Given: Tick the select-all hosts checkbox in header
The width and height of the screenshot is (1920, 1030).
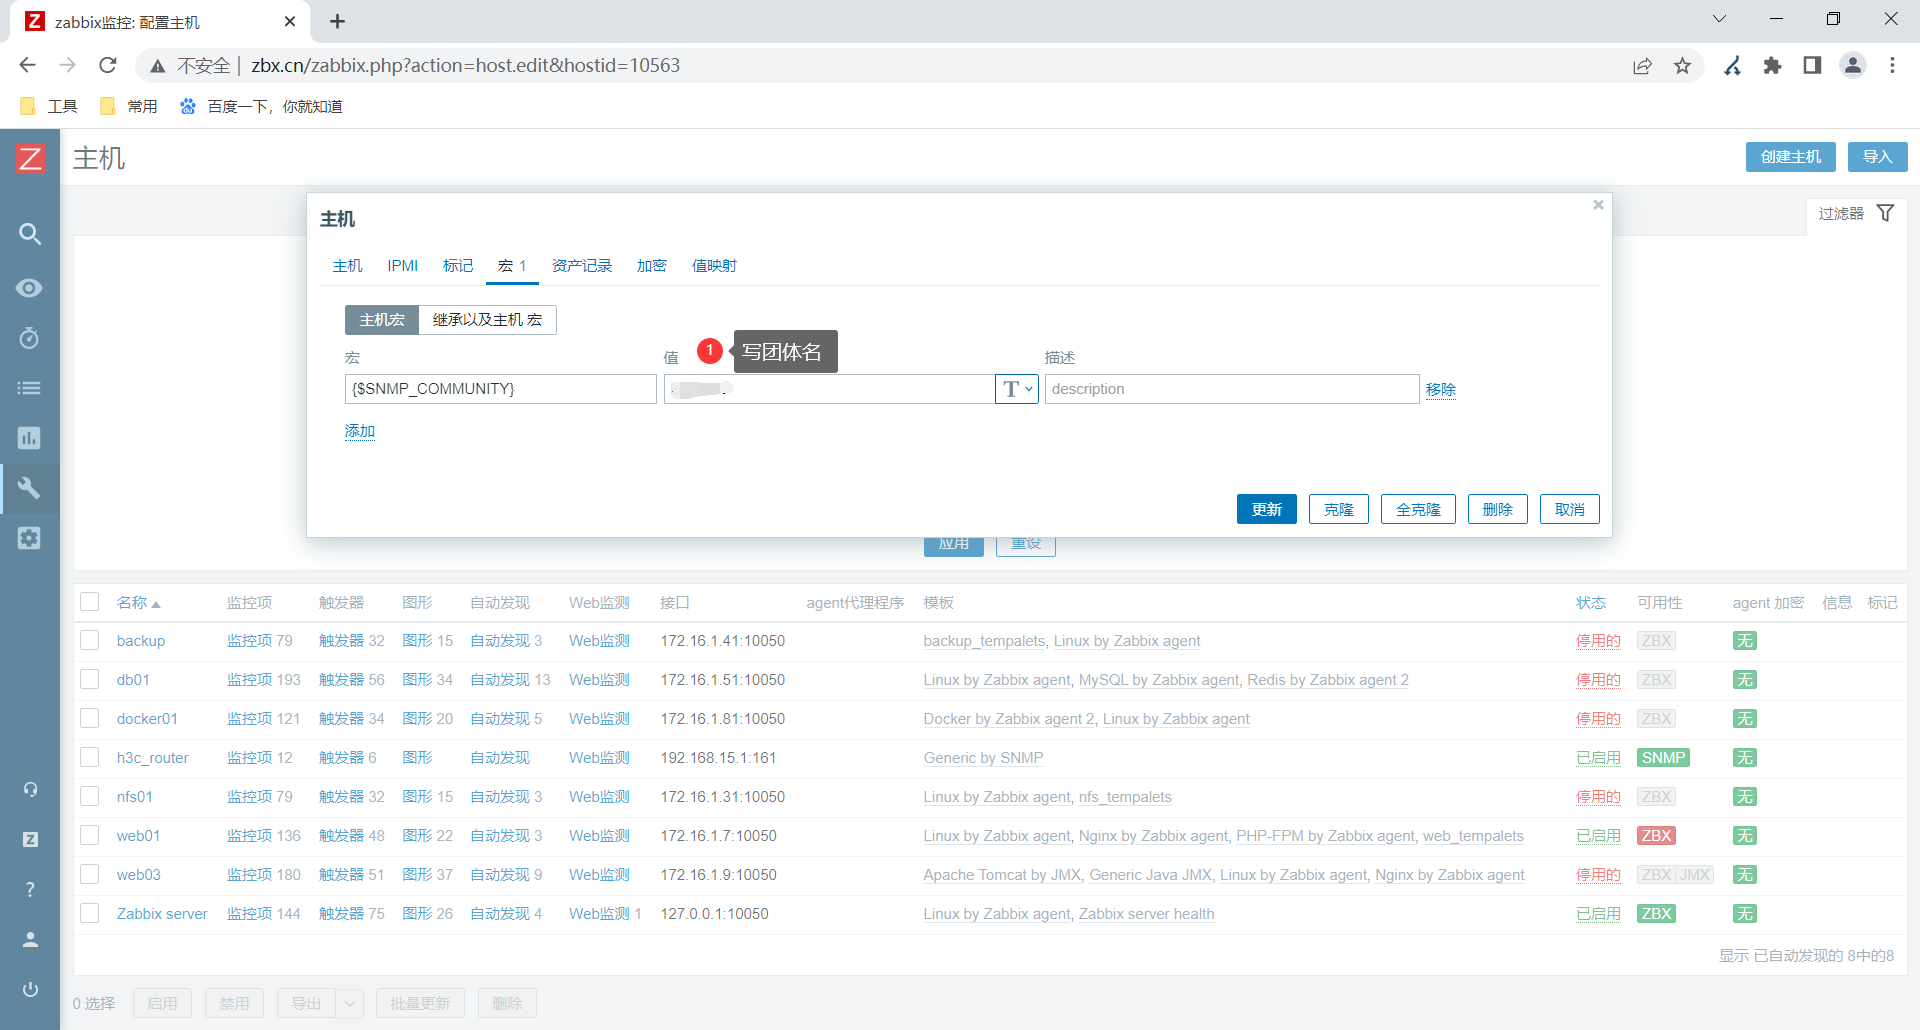Looking at the screenshot, I should coord(90,602).
